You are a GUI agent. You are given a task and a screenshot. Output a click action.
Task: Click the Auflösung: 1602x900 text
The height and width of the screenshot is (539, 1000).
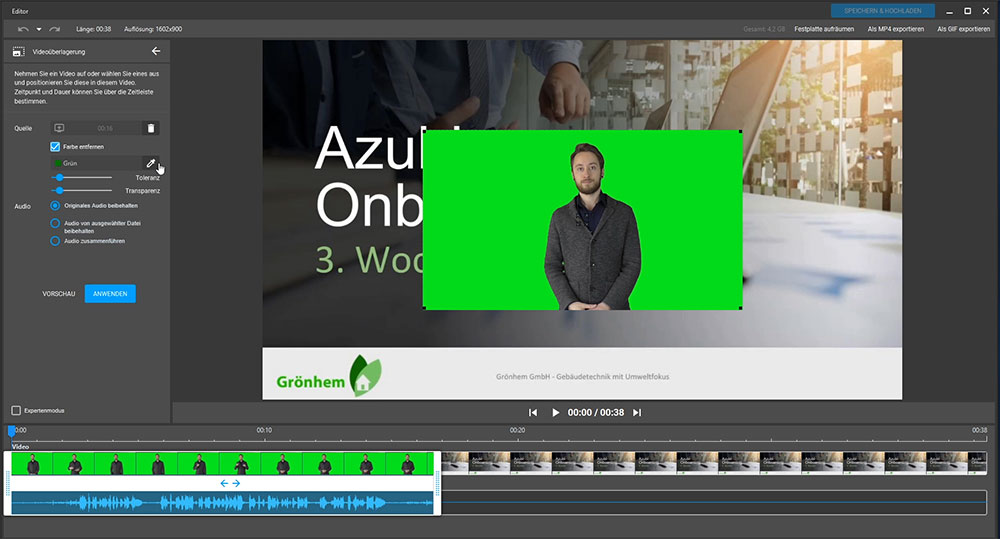[153, 29]
